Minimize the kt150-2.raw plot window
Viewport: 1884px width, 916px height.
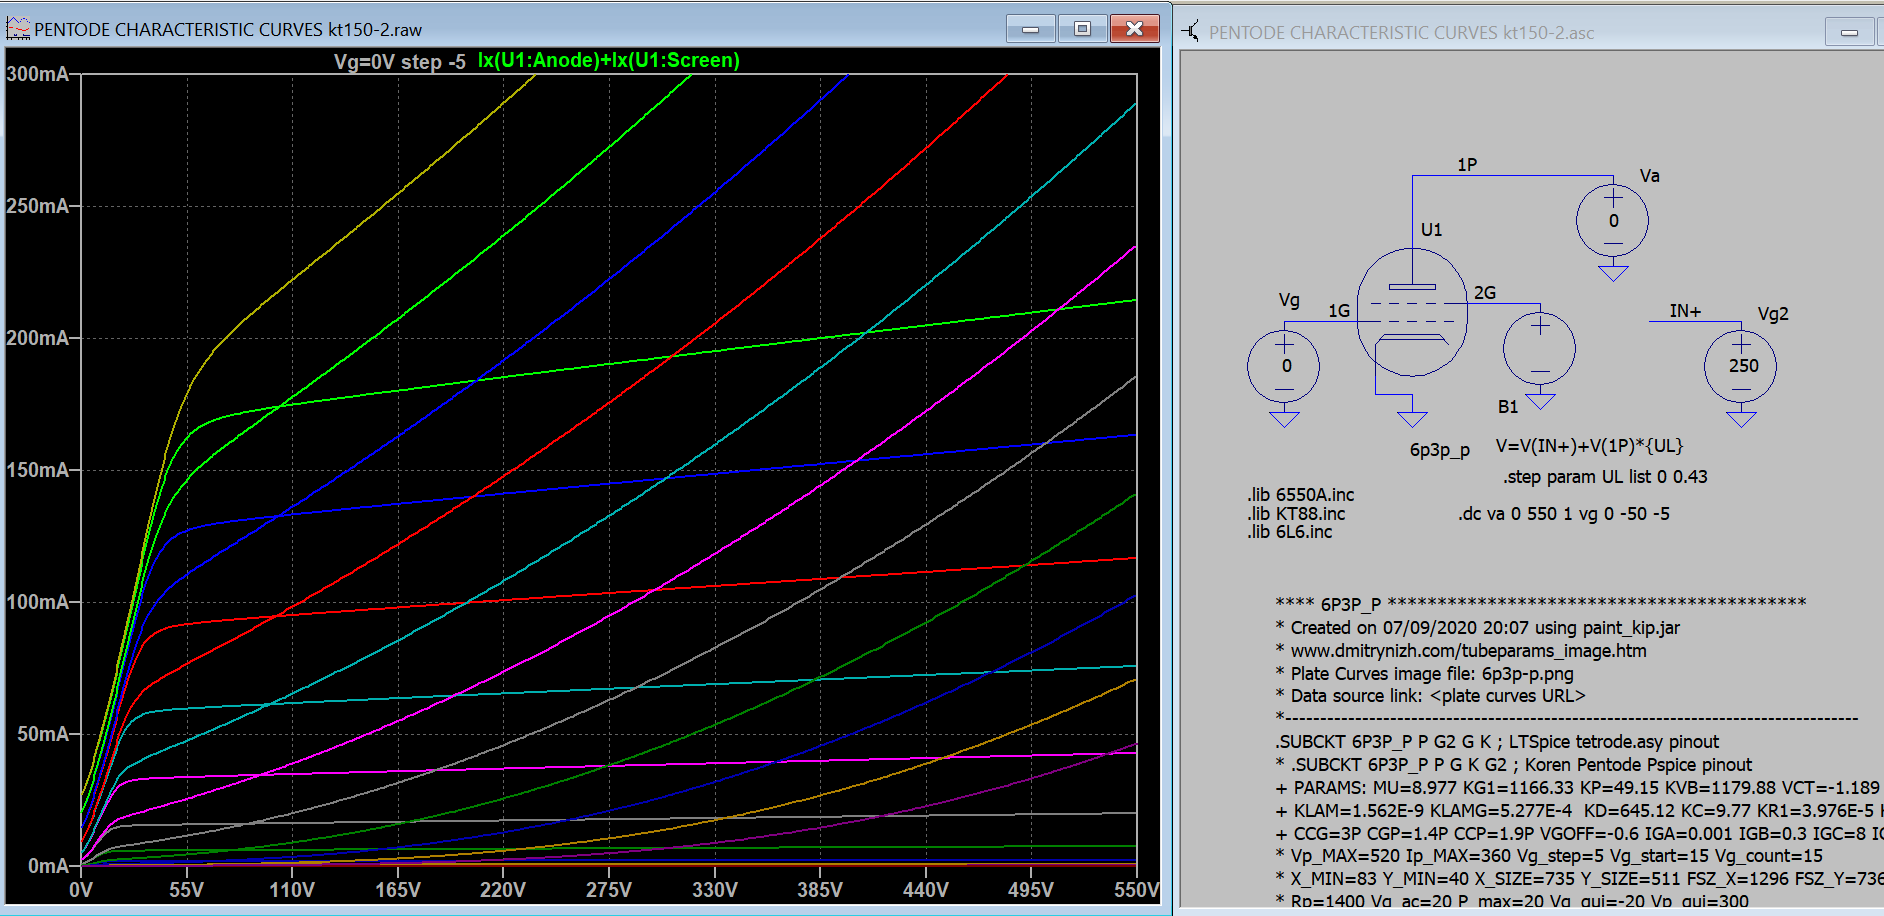(1030, 29)
